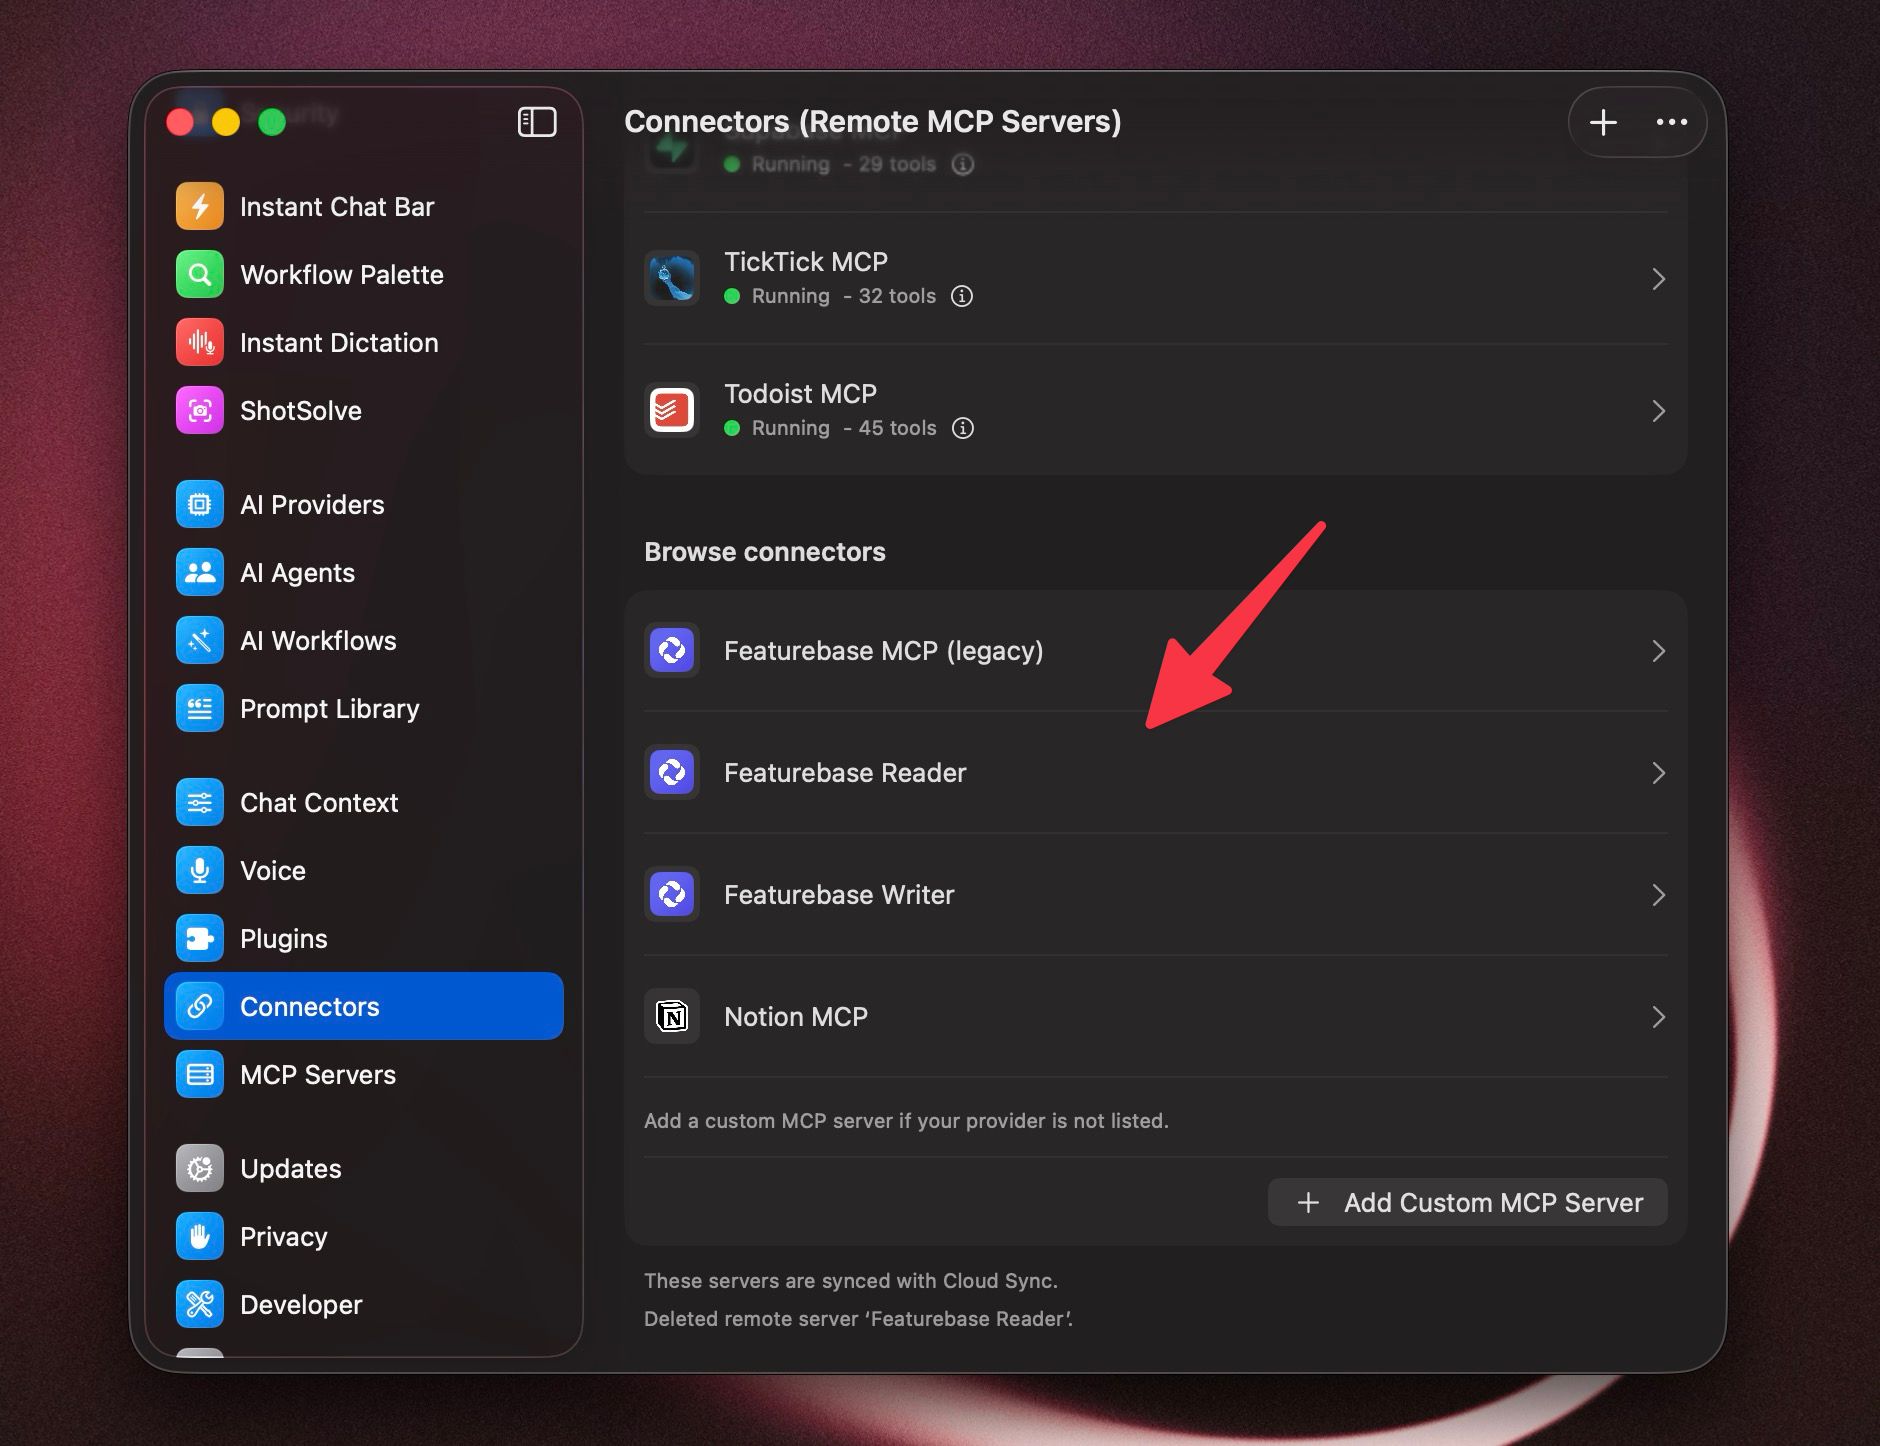This screenshot has height=1446, width=1880.
Task: Show info for Todoist MCP tools
Action: 963,428
